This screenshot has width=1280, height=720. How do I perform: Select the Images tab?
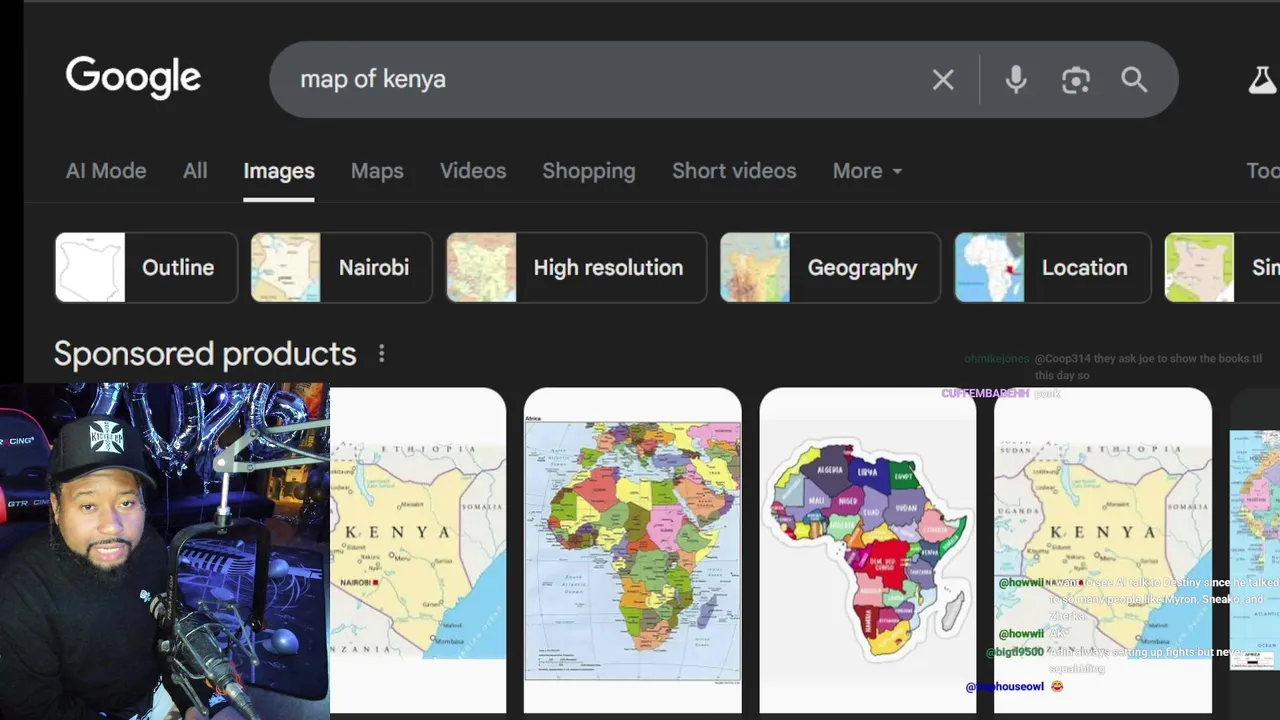click(x=279, y=171)
